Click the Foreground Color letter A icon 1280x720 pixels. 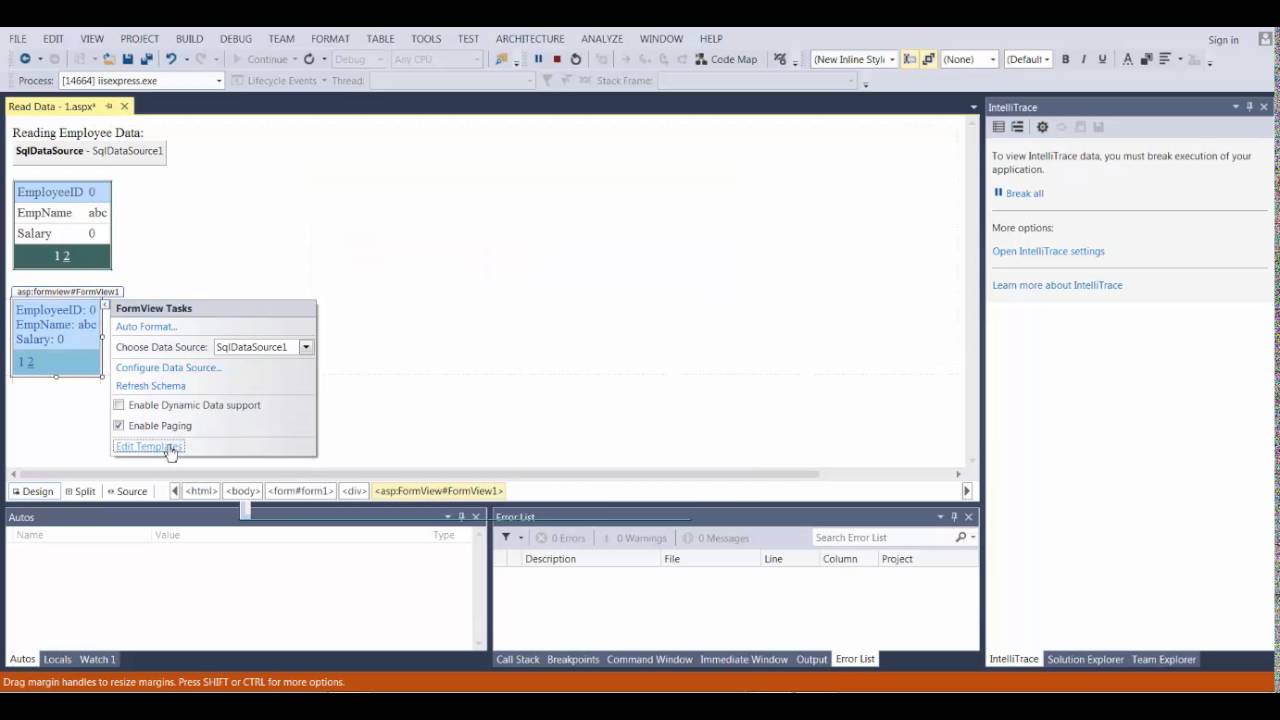(1127, 59)
